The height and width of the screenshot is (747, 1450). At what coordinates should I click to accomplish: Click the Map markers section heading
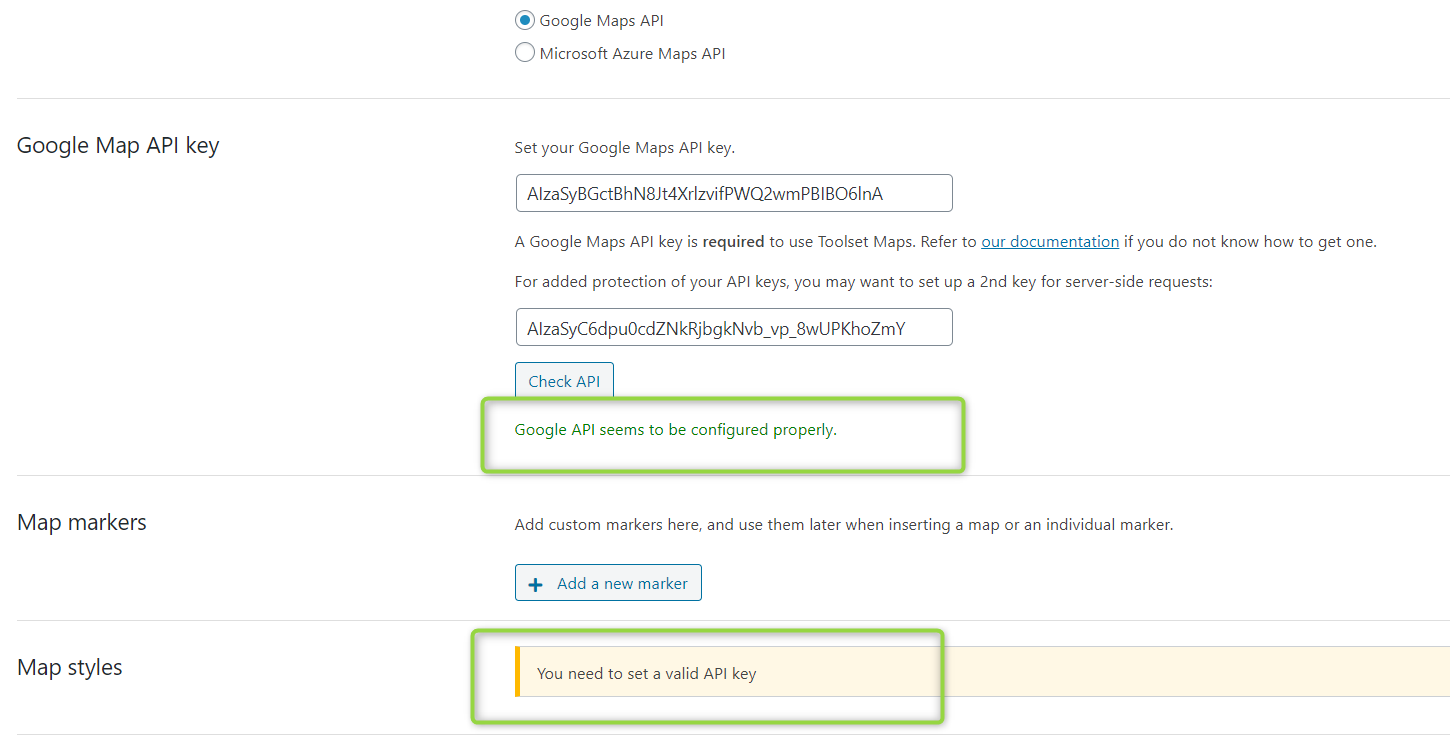pyautogui.click(x=82, y=522)
